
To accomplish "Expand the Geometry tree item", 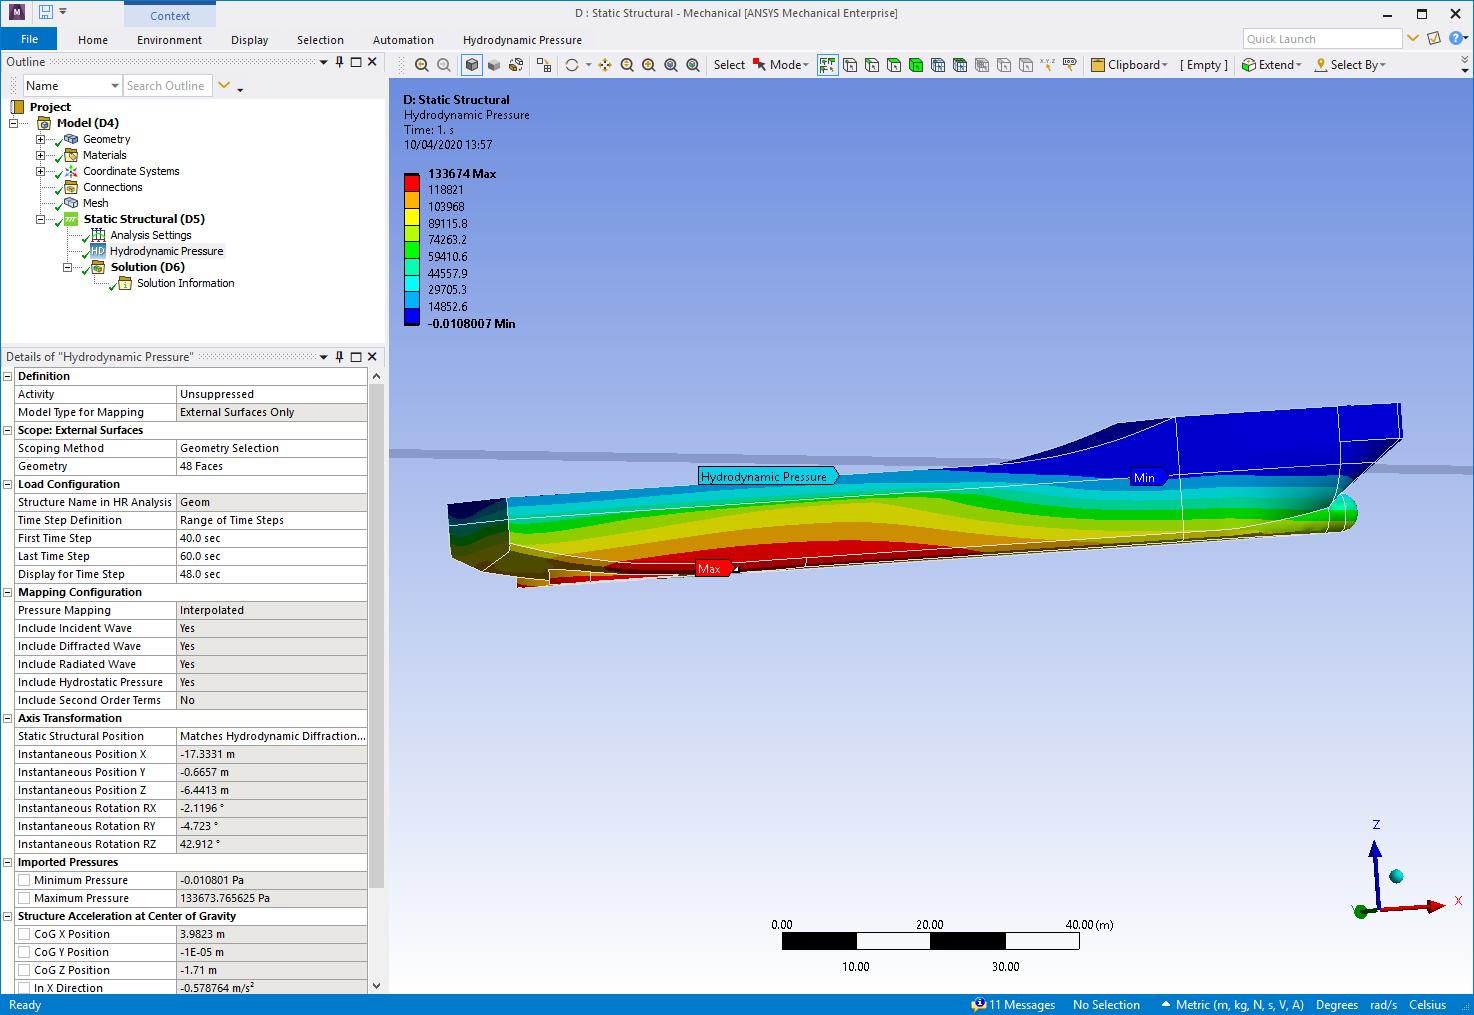I will click(40, 139).
